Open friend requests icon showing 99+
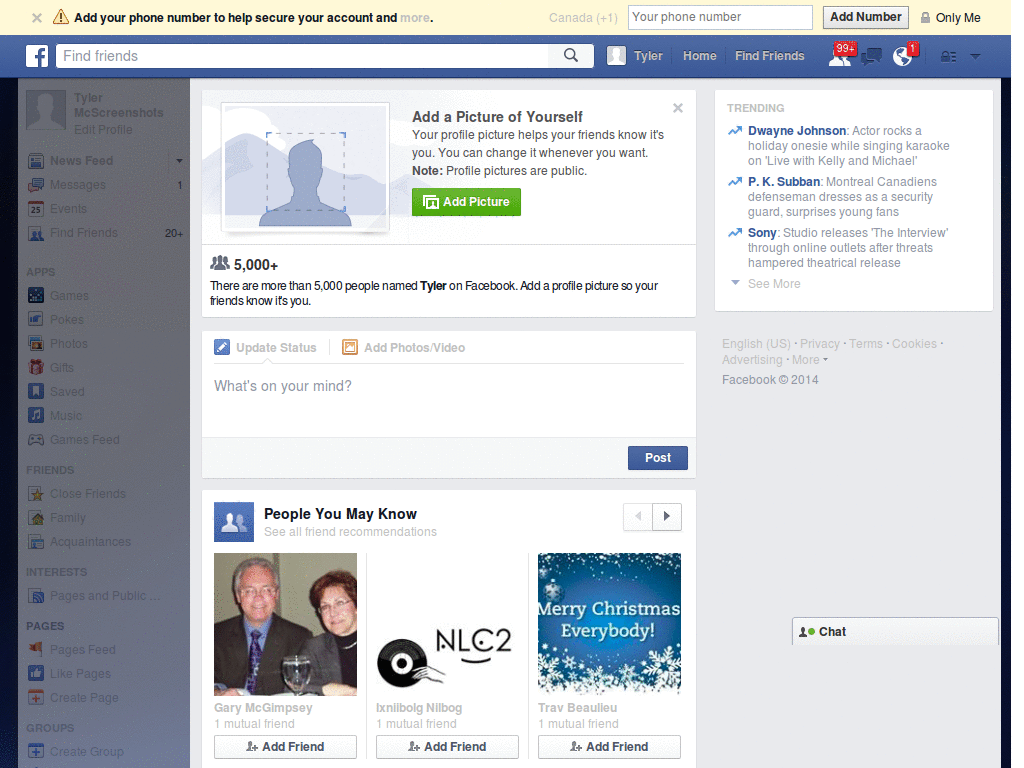1024x768 pixels. coord(841,55)
